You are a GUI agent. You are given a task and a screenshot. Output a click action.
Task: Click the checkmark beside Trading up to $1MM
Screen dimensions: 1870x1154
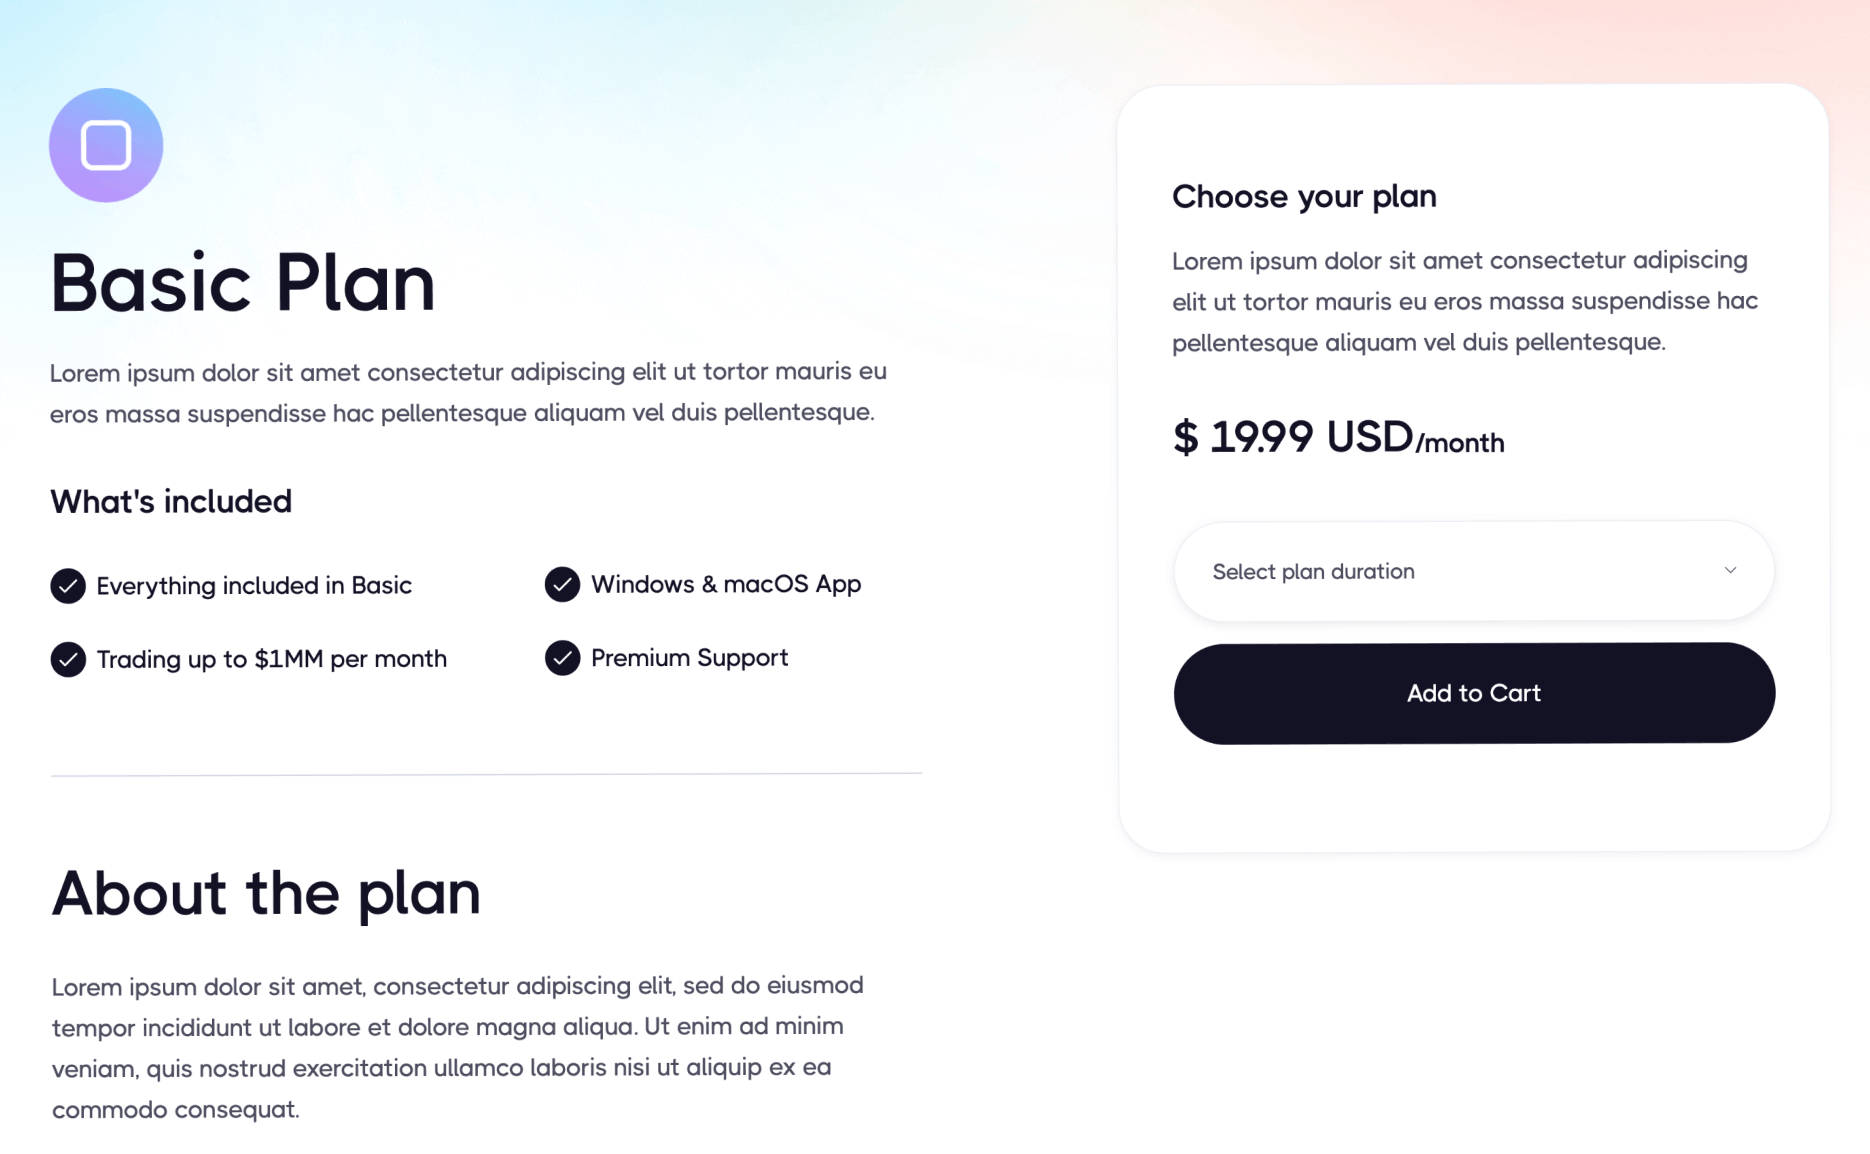pos(67,659)
